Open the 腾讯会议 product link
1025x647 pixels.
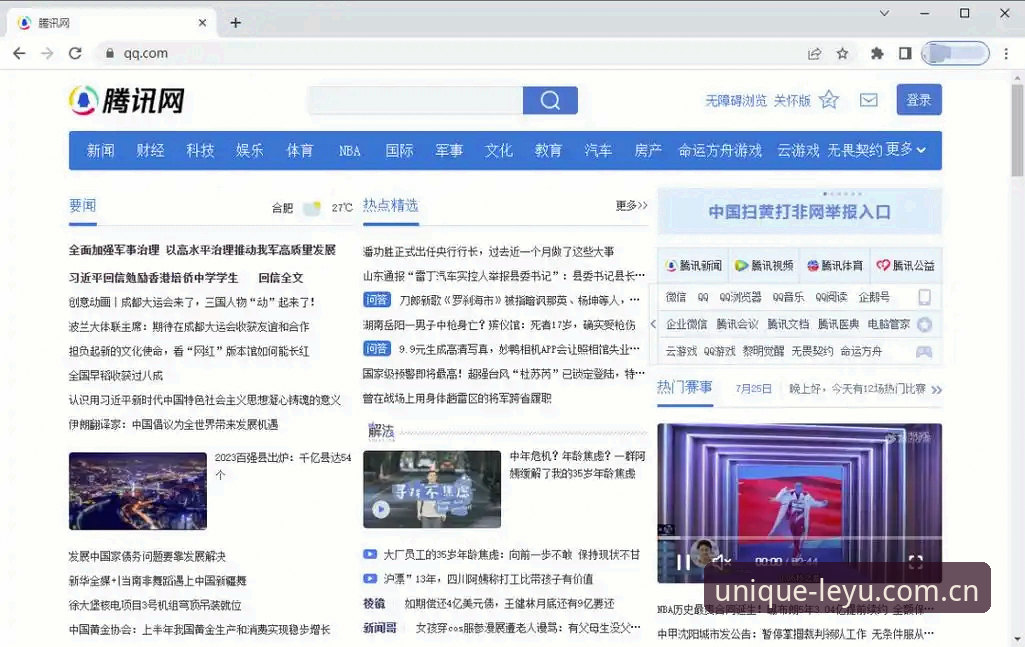pos(737,324)
